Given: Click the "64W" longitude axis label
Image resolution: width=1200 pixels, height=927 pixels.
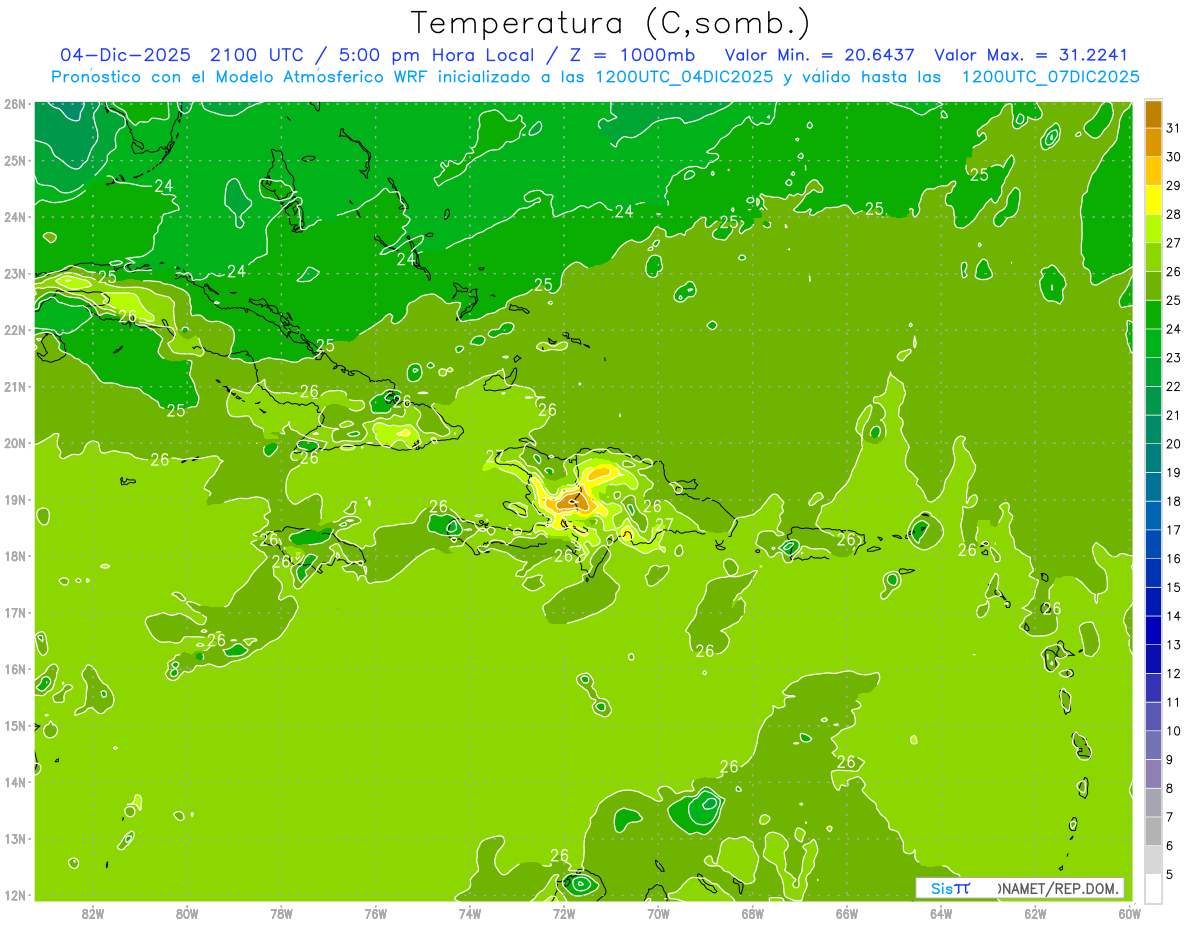Looking at the screenshot, I should click(x=941, y=913).
